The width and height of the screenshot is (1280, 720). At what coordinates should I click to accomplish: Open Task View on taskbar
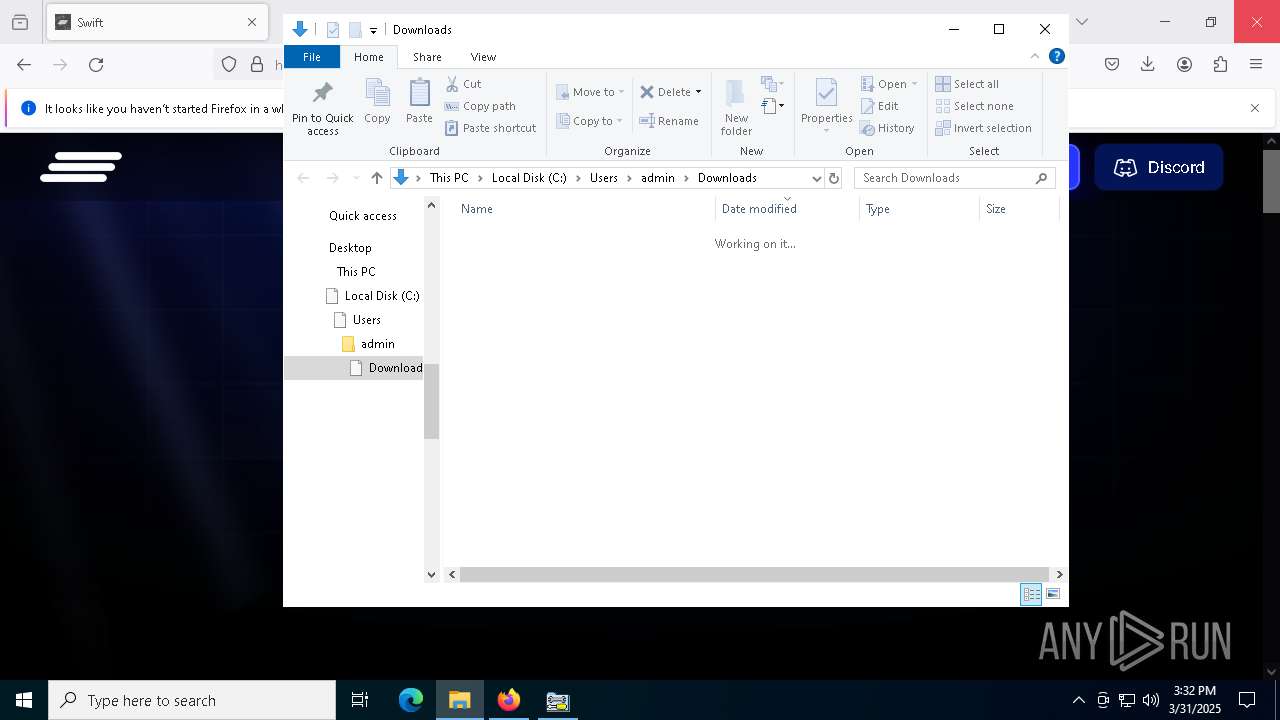360,700
